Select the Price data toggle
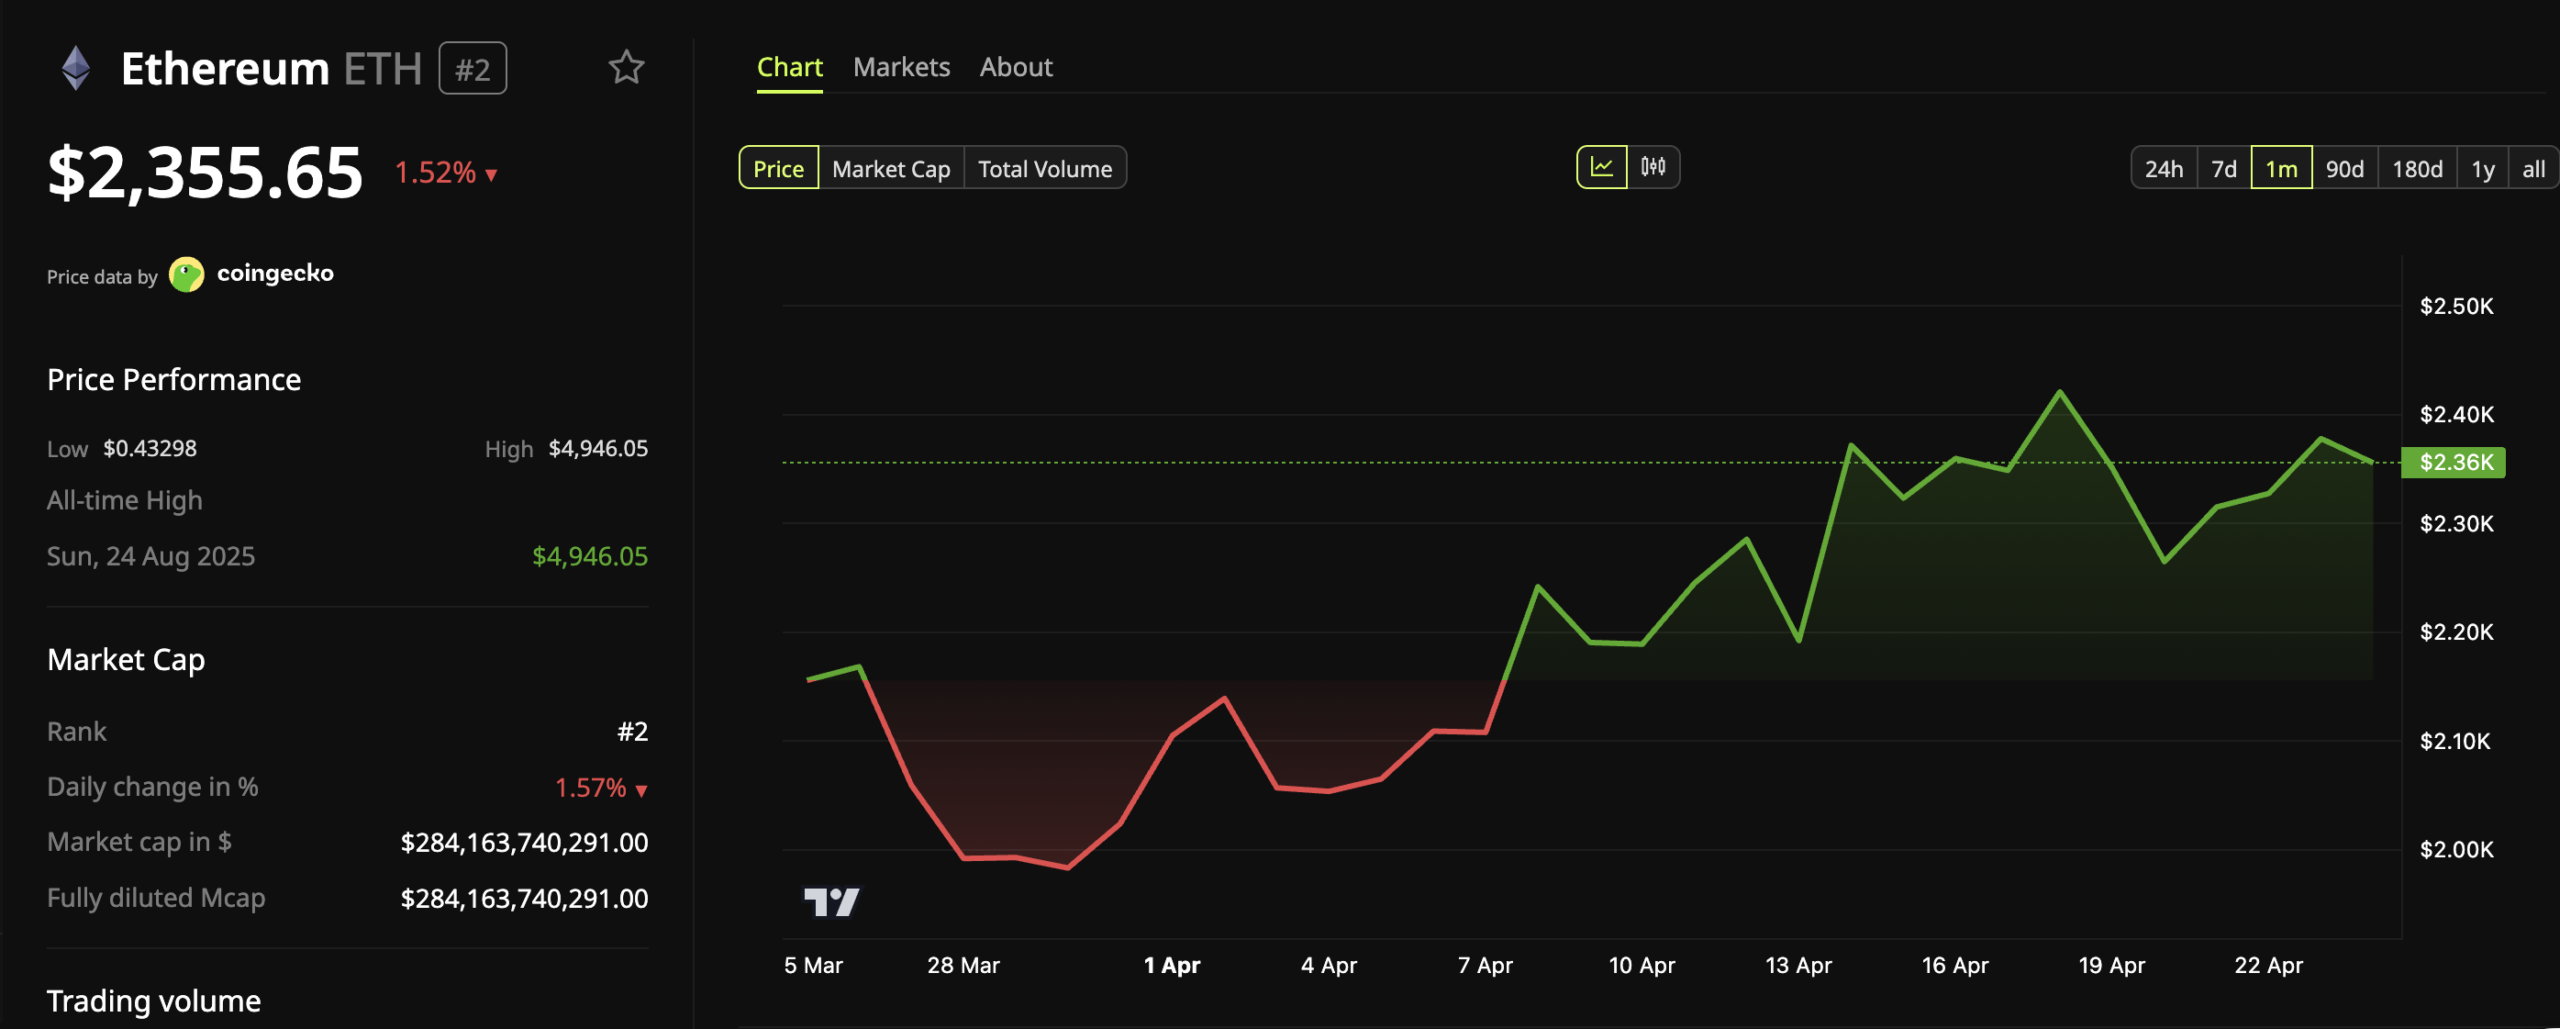This screenshot has width=2560, height=1029. pos(778,168)
